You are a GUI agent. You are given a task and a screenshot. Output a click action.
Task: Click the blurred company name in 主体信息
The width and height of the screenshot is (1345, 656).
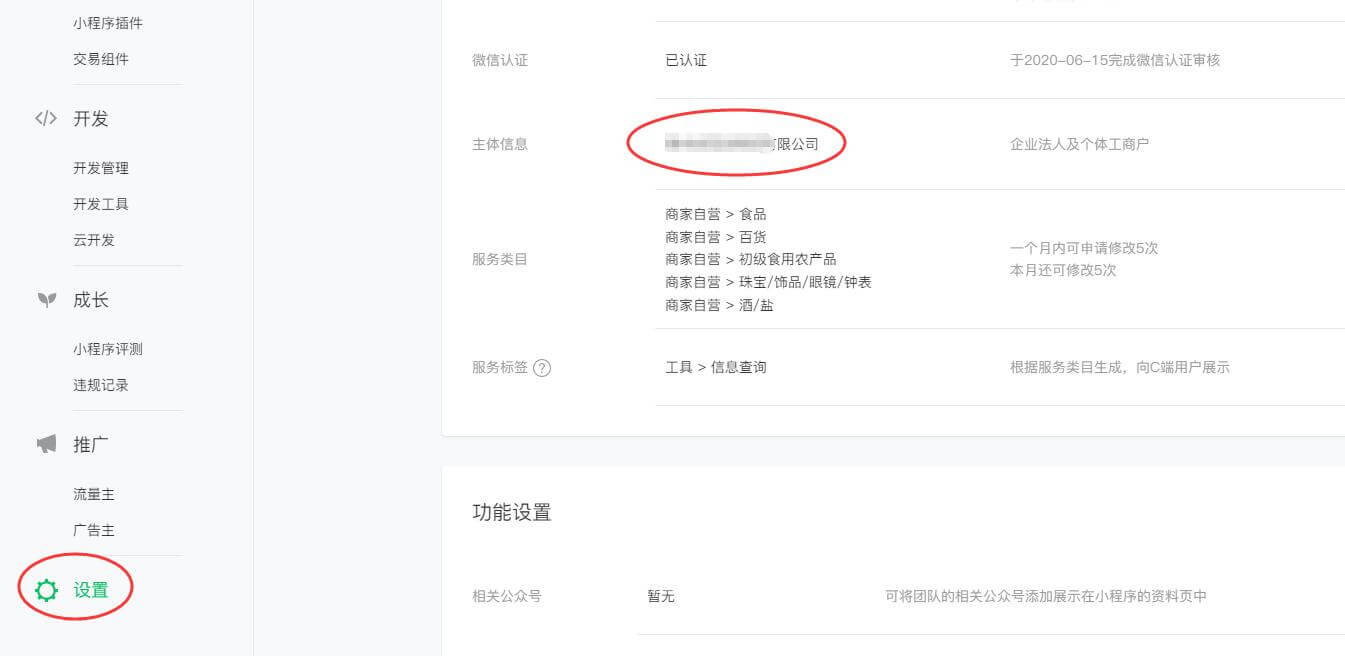(x=742, y=144)
